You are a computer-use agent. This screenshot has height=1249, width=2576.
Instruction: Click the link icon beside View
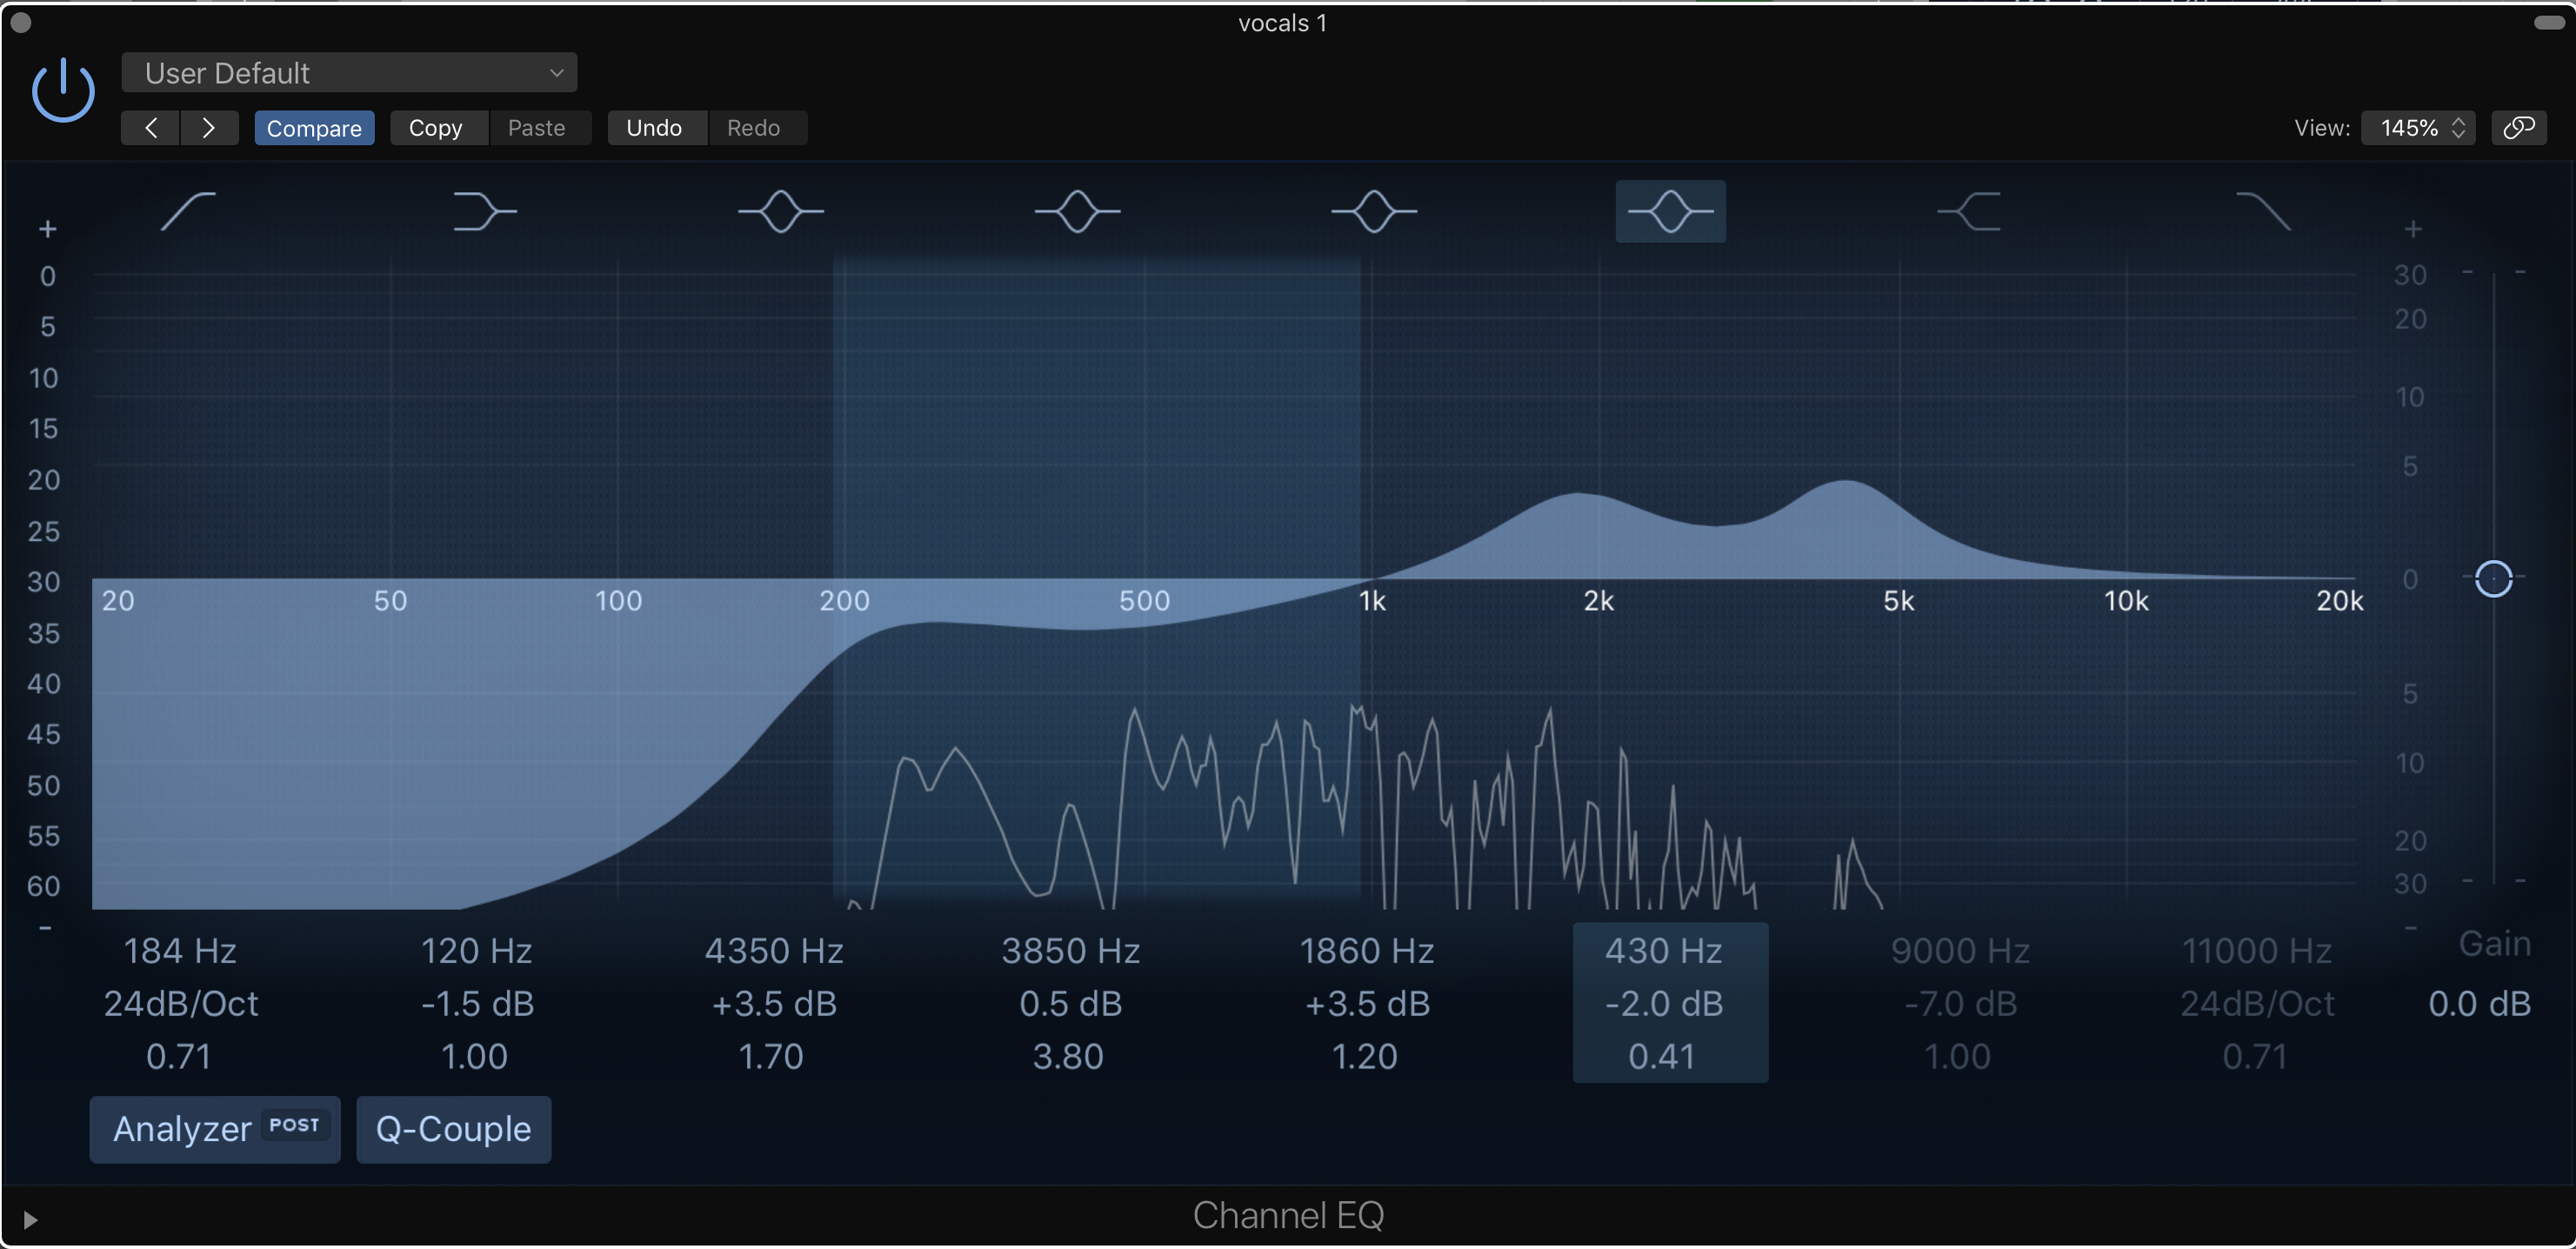click(2519, 128)
